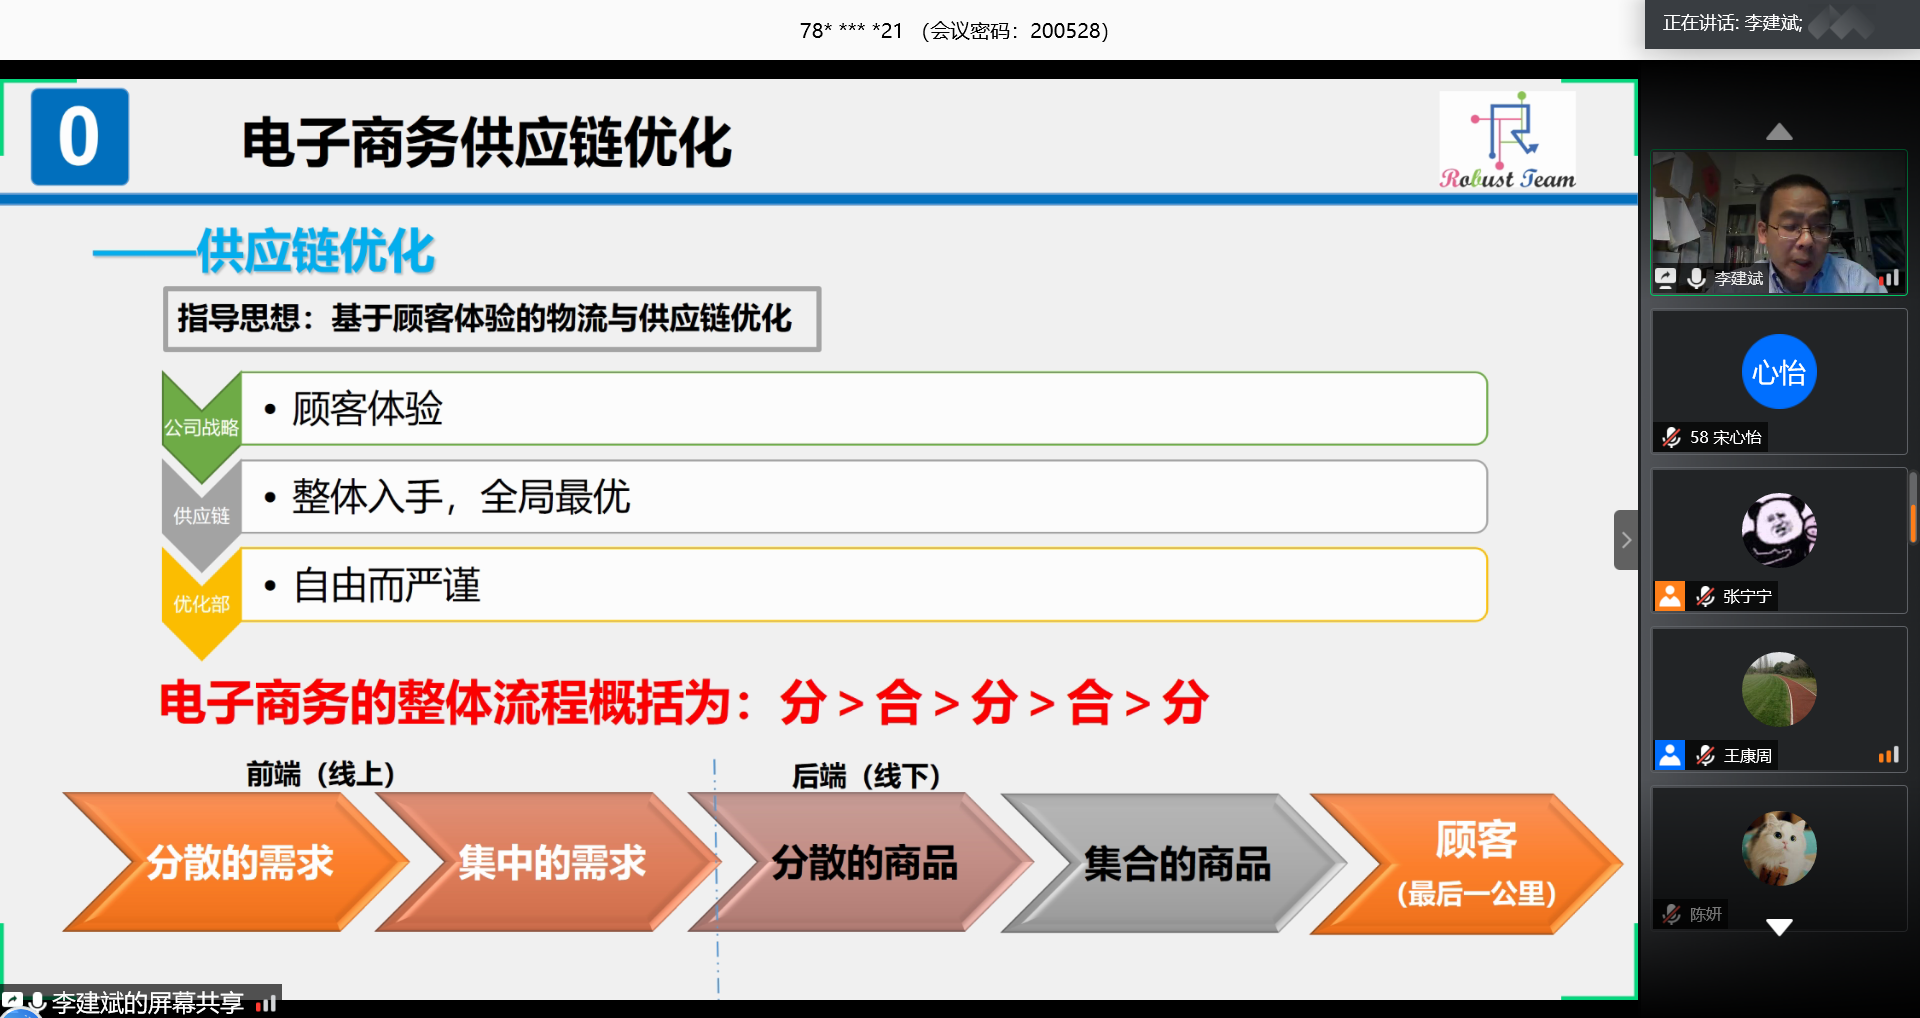The height and width of the screenshot is (1018, 1920).
Task: Toggle the muted microphone for 58 宋心怡
Action: click(1671, 437)
